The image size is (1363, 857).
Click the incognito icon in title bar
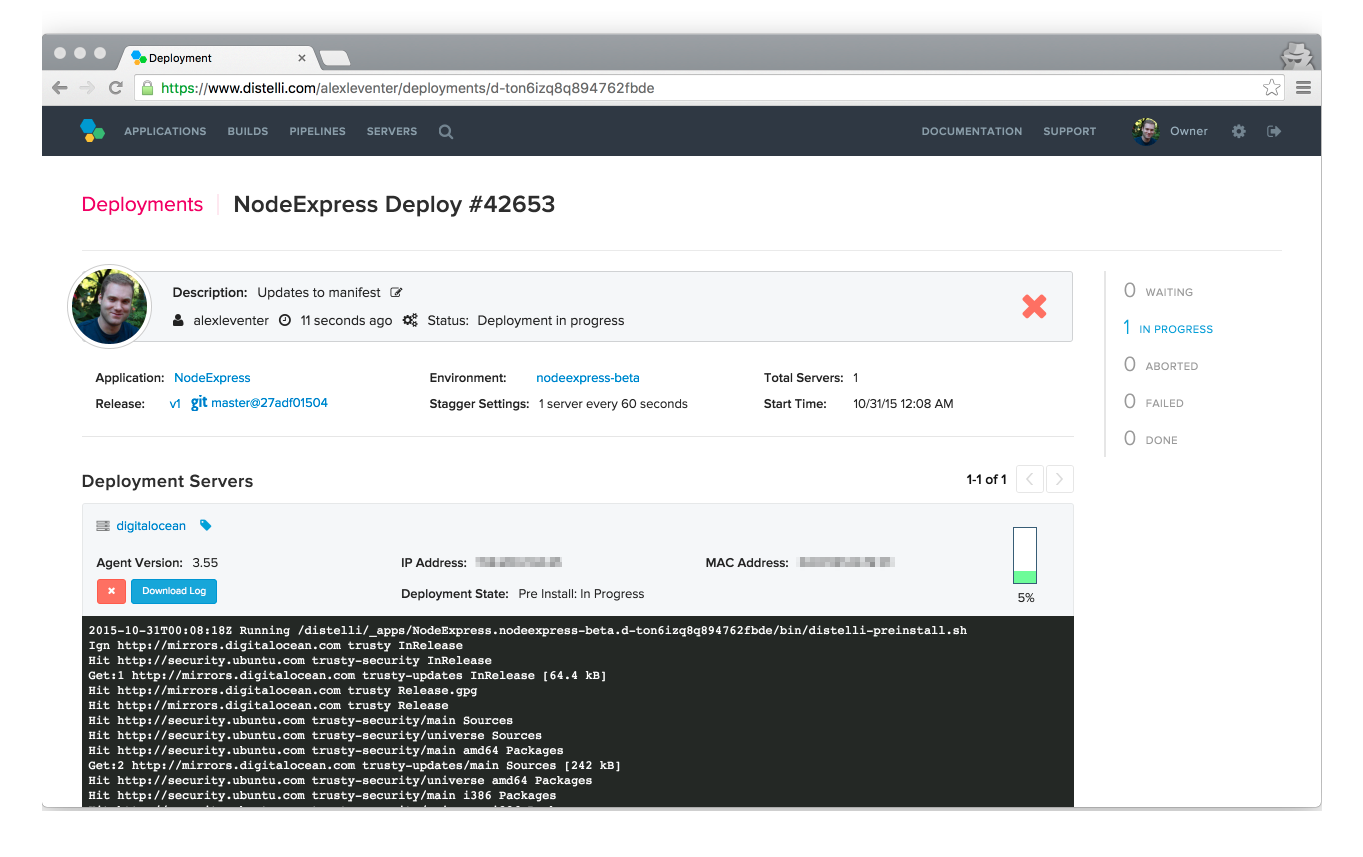coord(1296,54)
